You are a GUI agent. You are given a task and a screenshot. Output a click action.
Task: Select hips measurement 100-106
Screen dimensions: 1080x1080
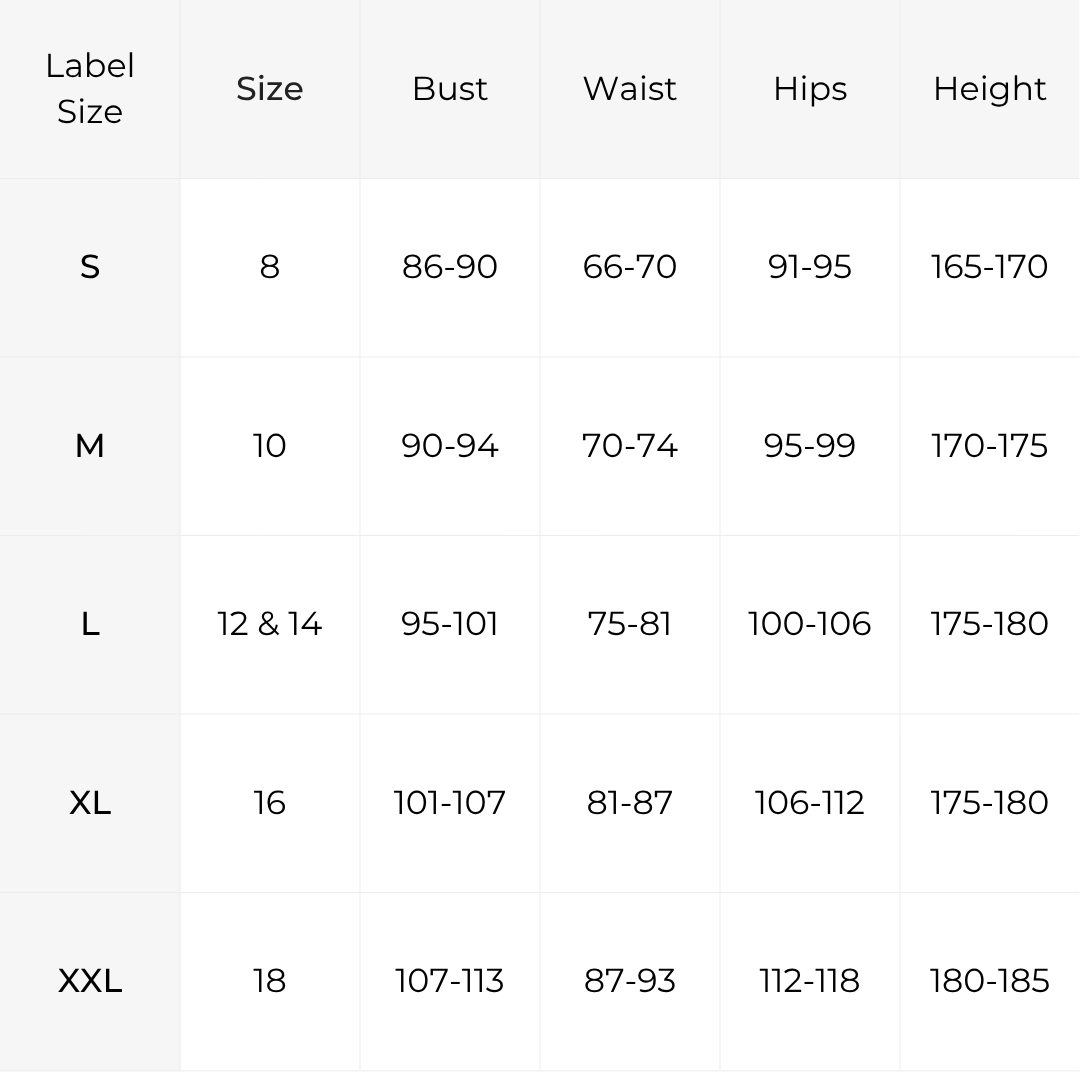point(810,625)
